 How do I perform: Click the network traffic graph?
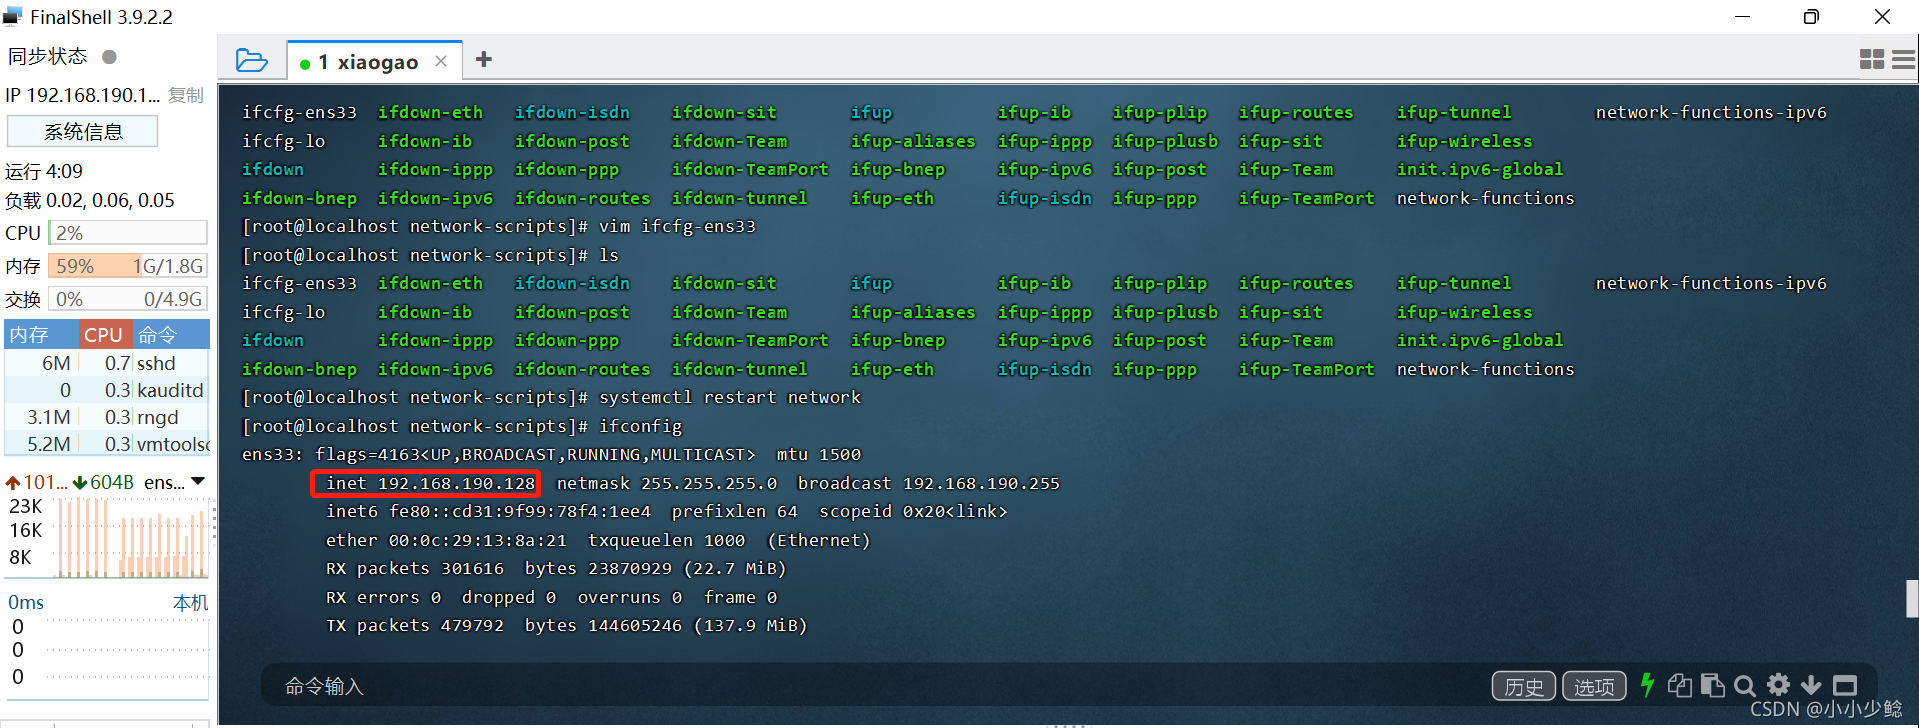pyautogui.click(x=132, y=538)
